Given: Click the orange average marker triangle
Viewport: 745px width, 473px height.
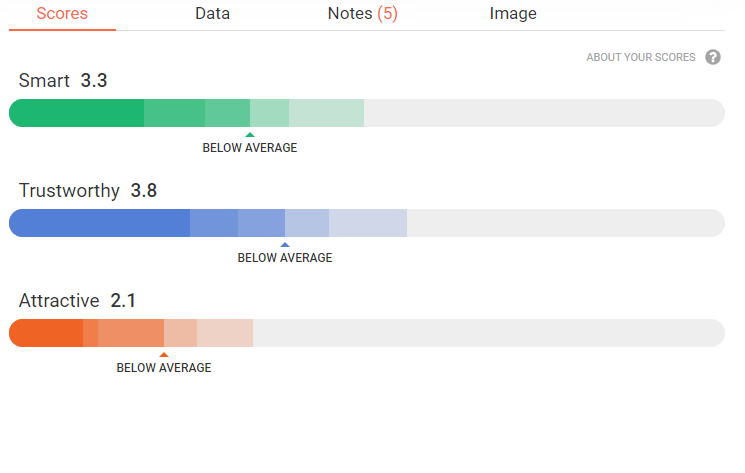Looking at the screenshot, I should [x=164, y=354].
